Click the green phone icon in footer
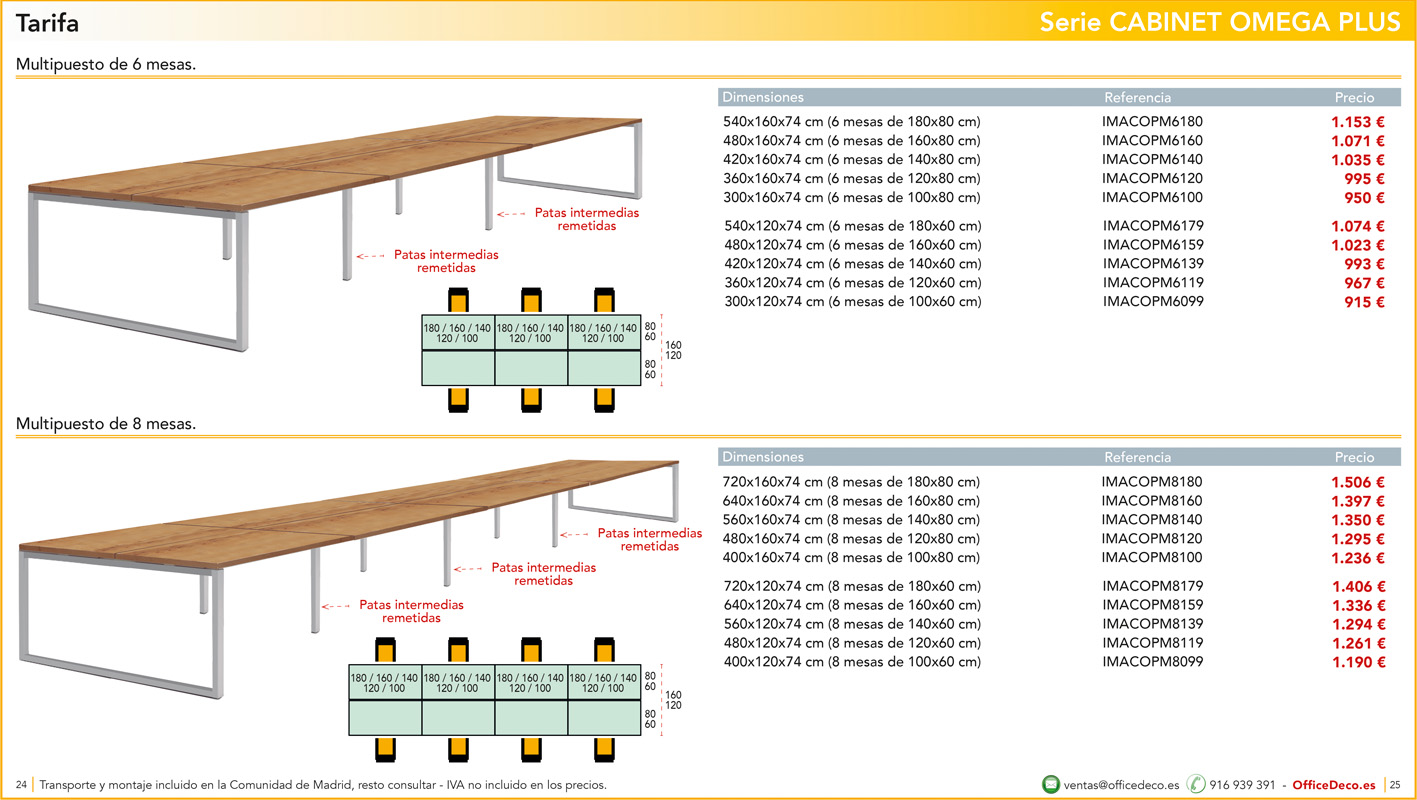This screenshot has height=800, width=1417. coord(1196,785)
